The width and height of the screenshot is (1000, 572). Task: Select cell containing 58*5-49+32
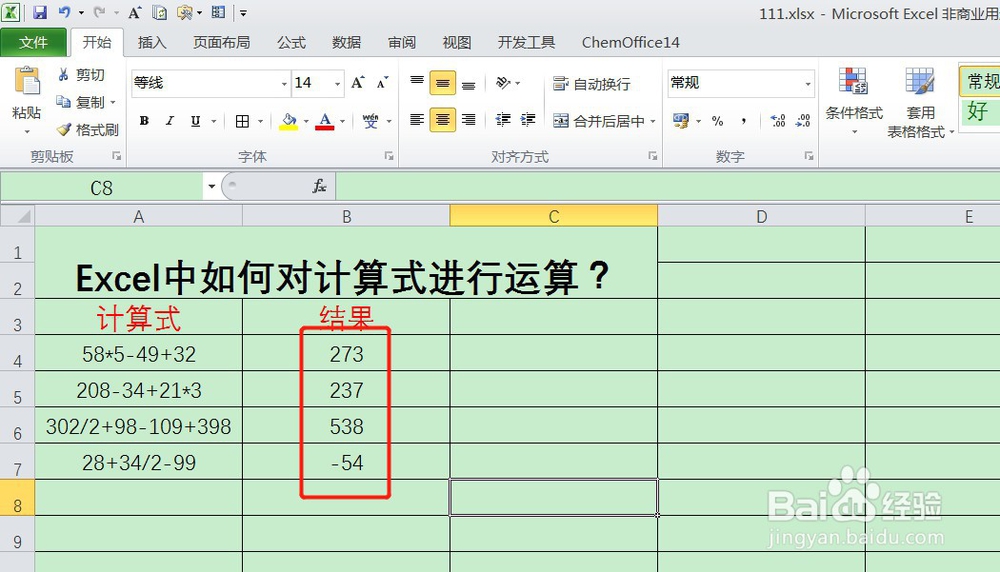tap(138, 354)
